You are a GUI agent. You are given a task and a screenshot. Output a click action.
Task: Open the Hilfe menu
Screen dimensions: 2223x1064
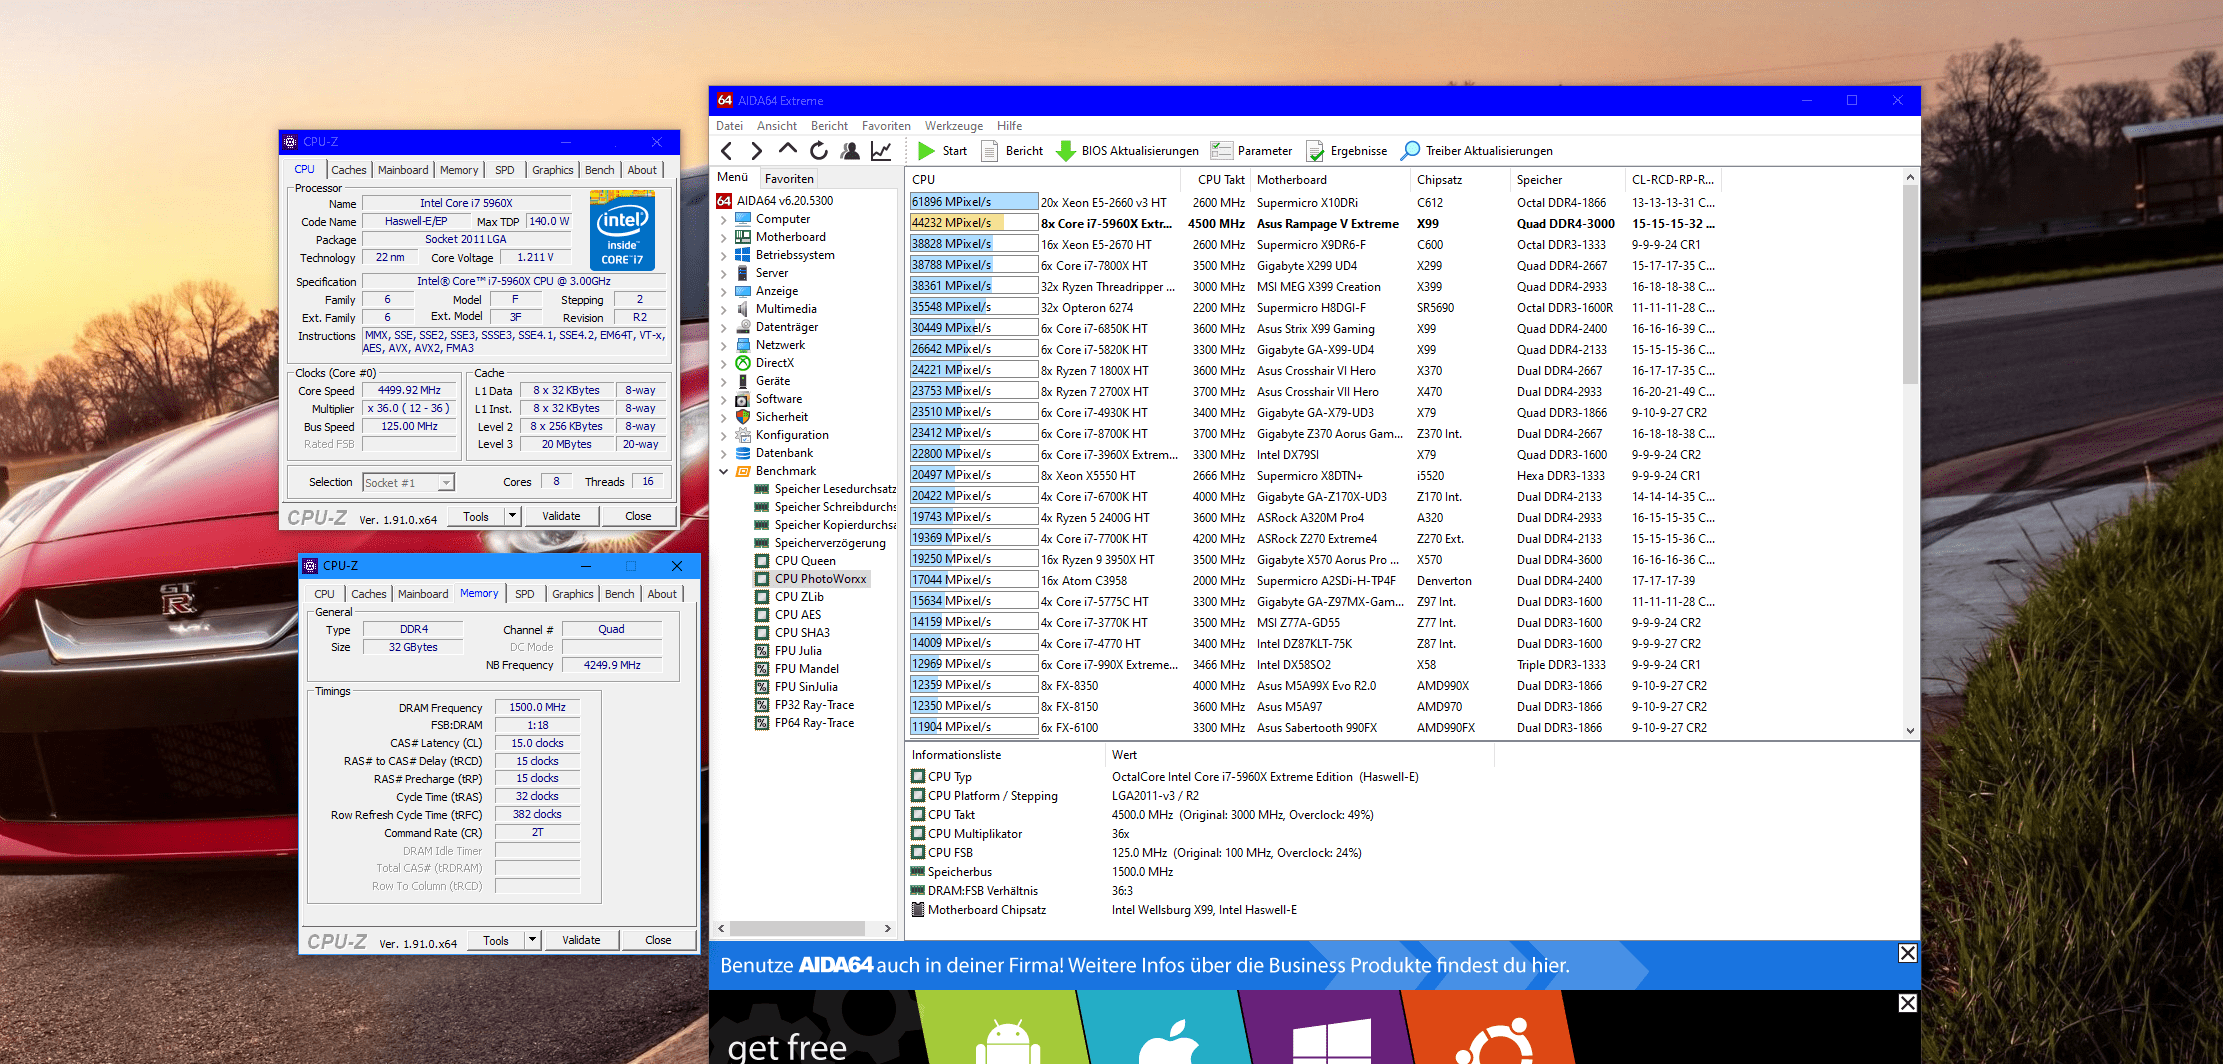coord(1009,126)
